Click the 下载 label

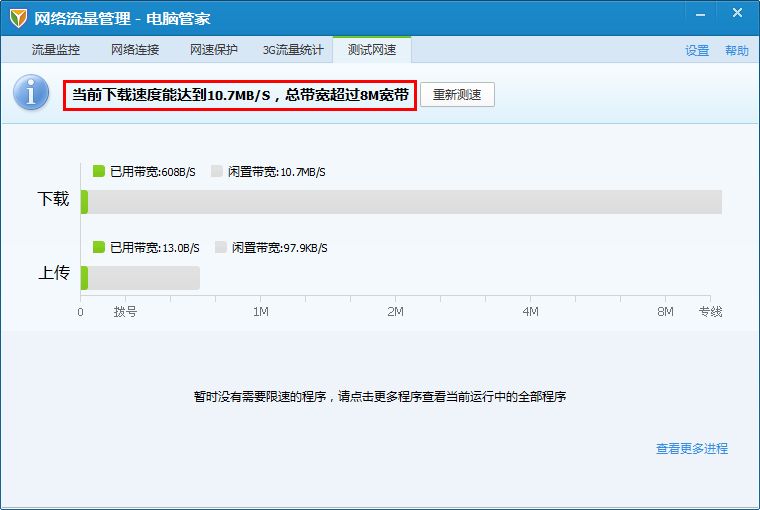(x=53, y=199)
